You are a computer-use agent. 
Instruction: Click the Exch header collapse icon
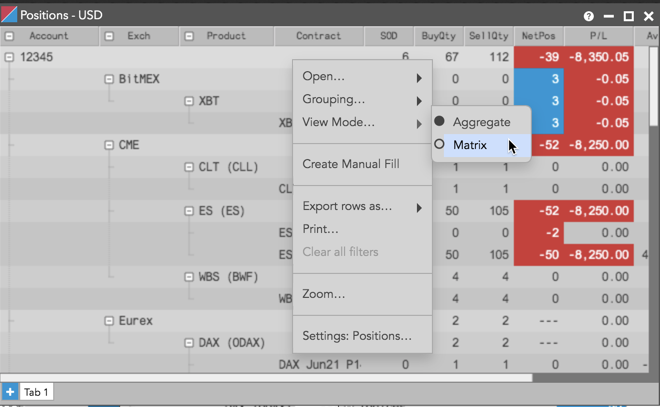click(x=109, y=36)
